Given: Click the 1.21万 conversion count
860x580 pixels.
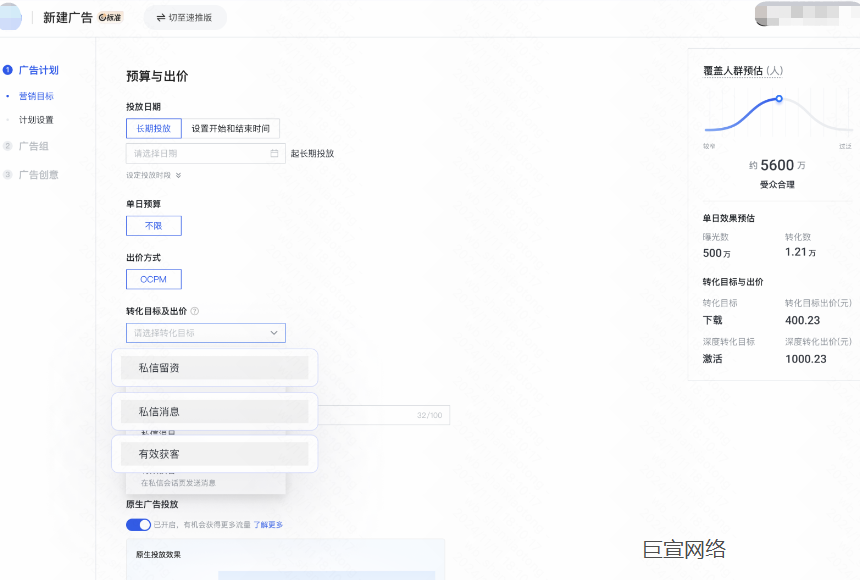Looking at the screenshot, I should (800, 252).
